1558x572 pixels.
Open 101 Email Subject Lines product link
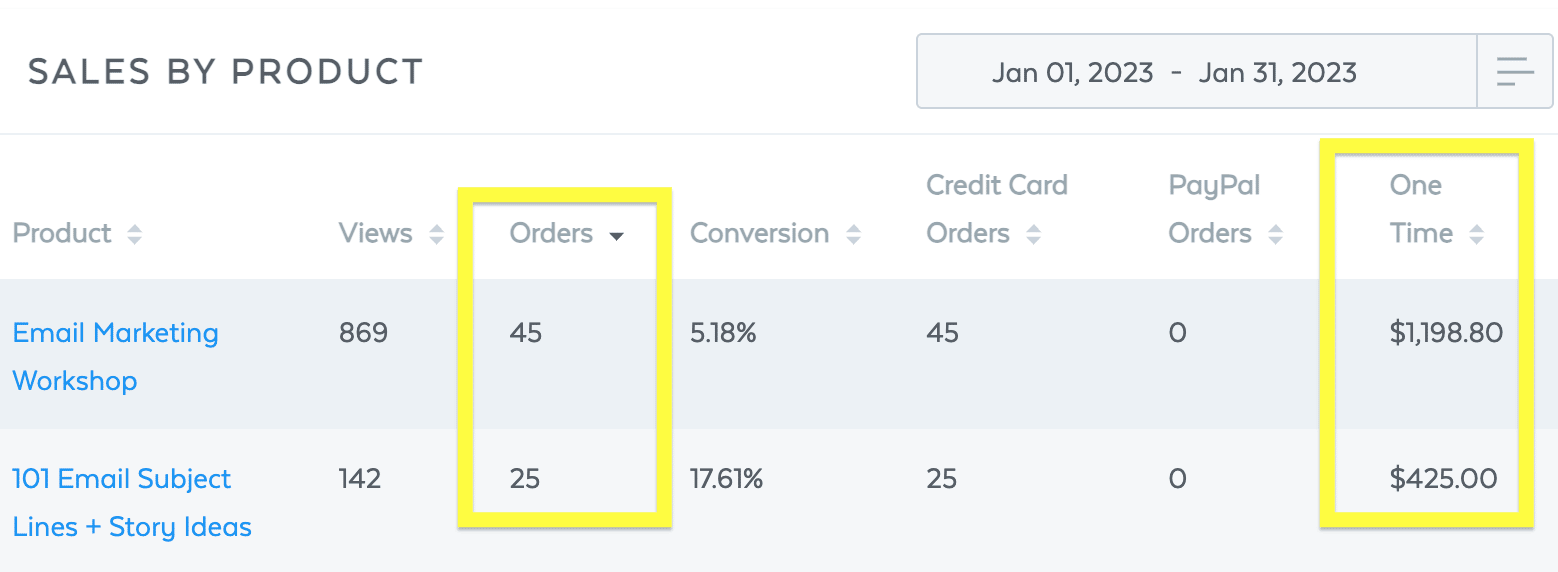(x=131, y=502)
